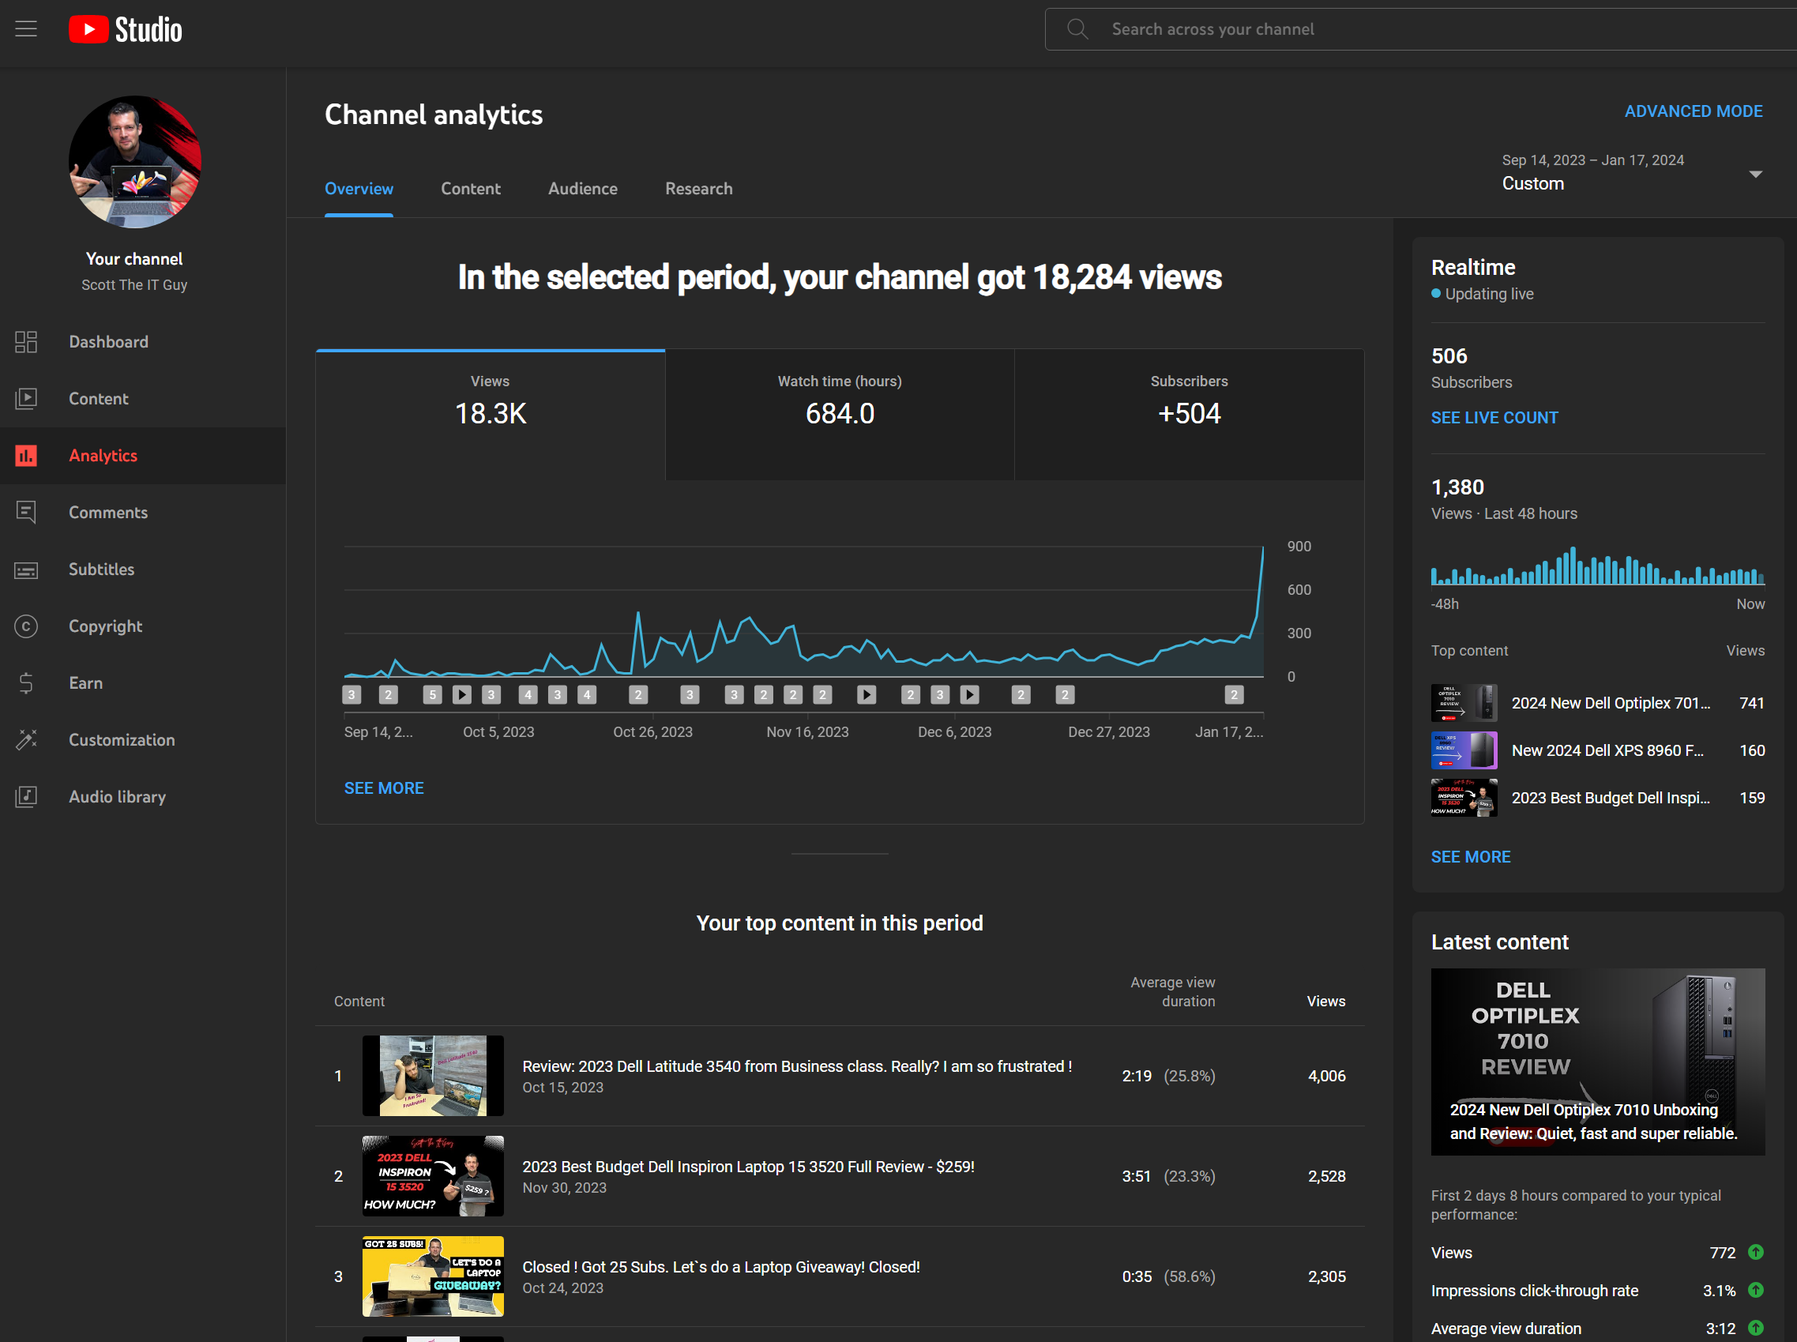Select the Views metric card
The width and height of the screenshot is (1797, 1342).
490,415
